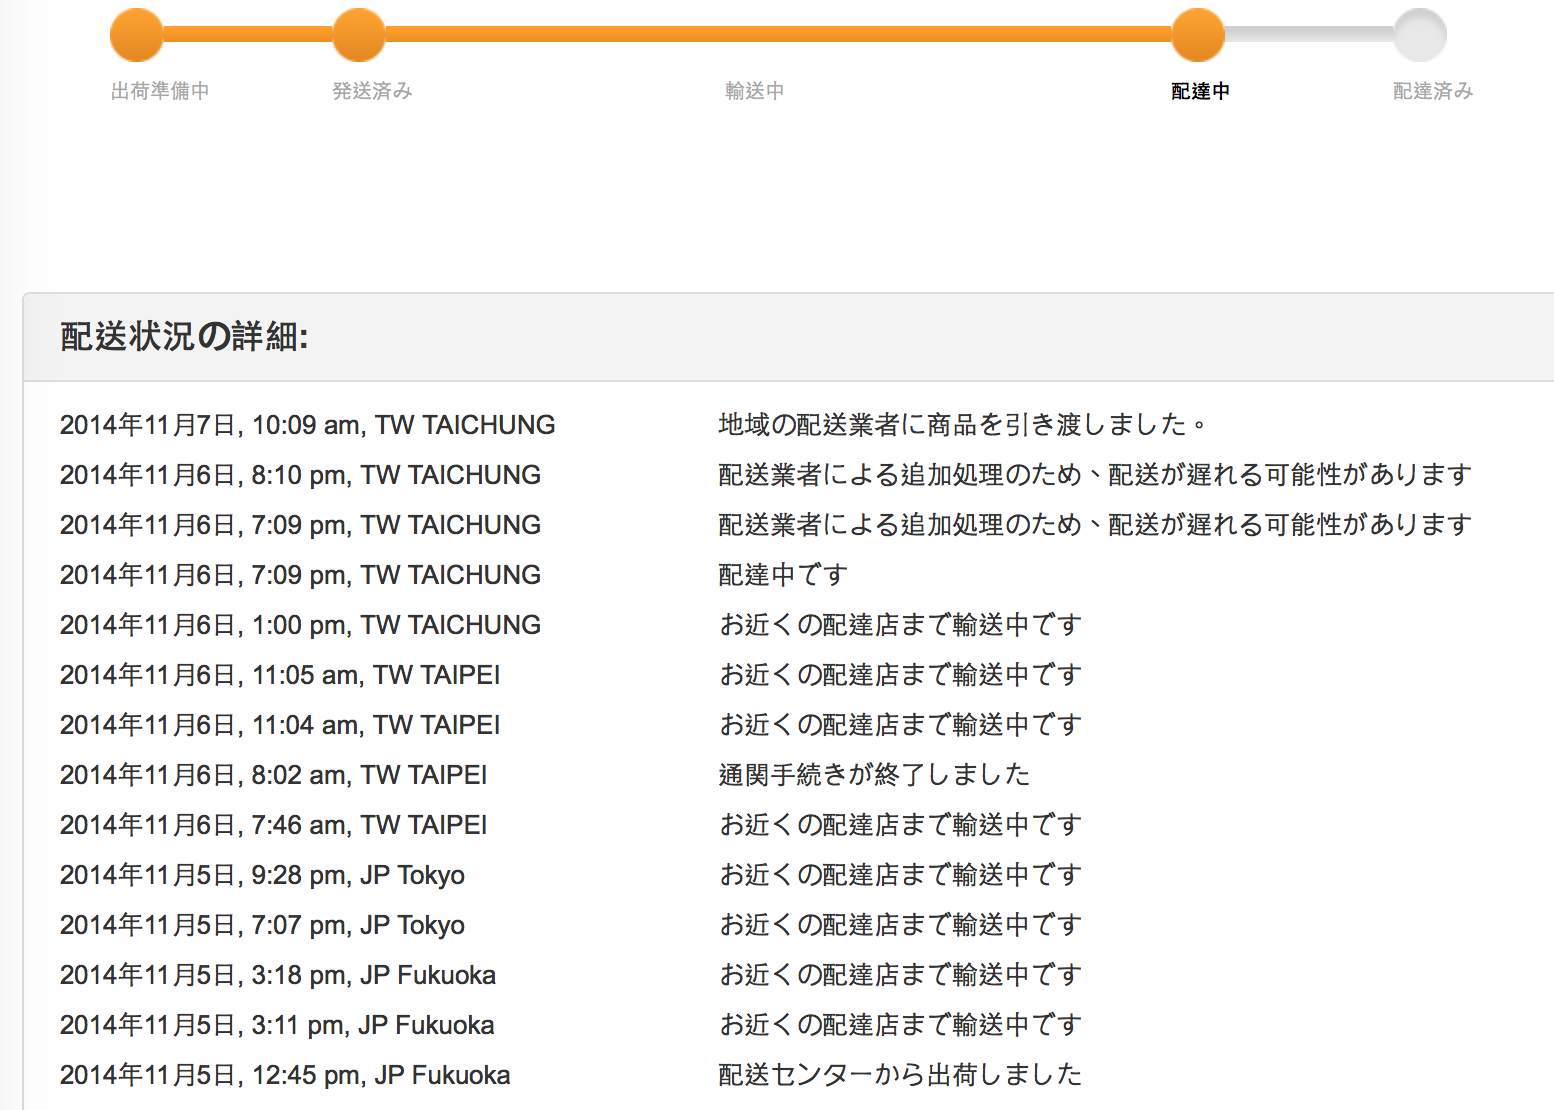Click the 配達中です status text

click(x=783, y=575)
